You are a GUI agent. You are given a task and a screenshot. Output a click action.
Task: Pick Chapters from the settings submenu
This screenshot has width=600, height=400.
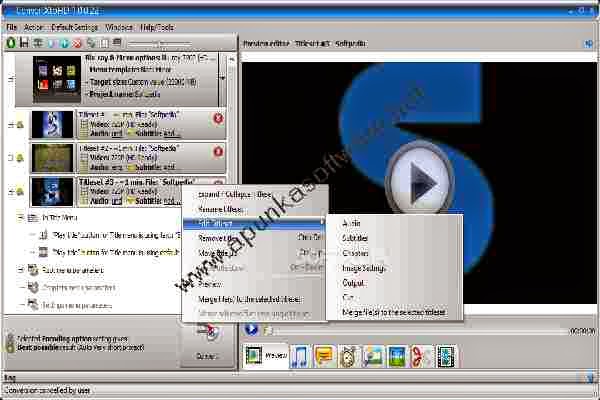click(394, 253)
